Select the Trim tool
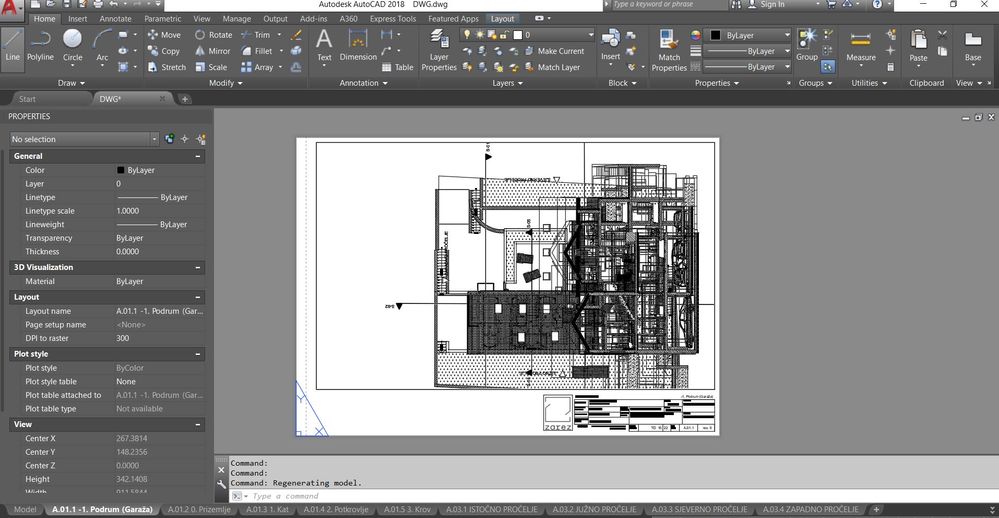Viewport: 999px width, 518px height. coord(255,35)
